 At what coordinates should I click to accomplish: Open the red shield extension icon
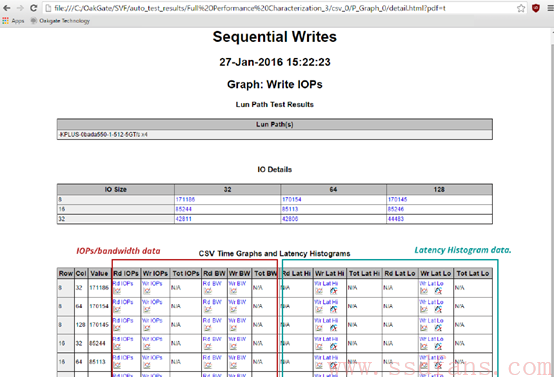[x=536, y=8]
